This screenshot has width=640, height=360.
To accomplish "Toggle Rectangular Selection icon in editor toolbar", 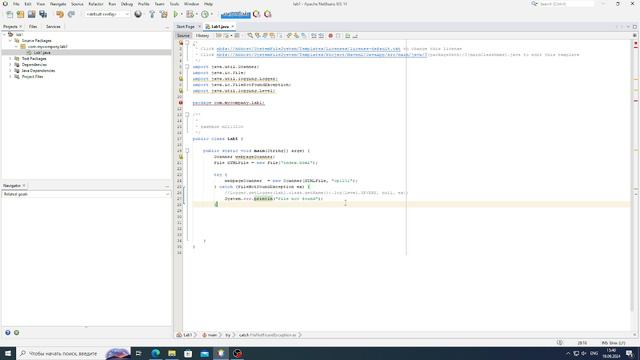I will (x=280, y=36).
